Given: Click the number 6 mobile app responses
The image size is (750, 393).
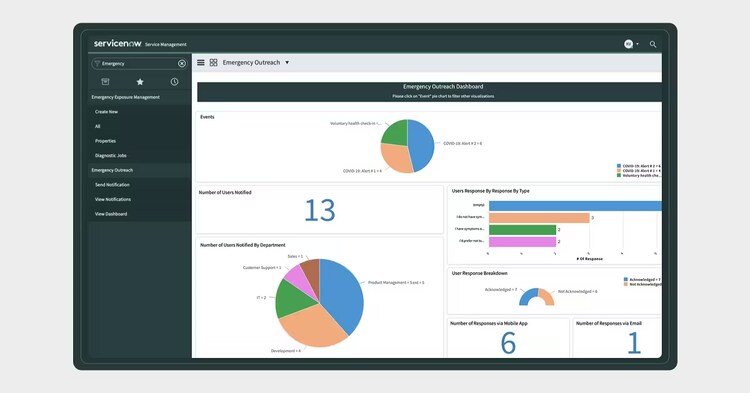Looking at the screenshot, I should pos(508,343).
